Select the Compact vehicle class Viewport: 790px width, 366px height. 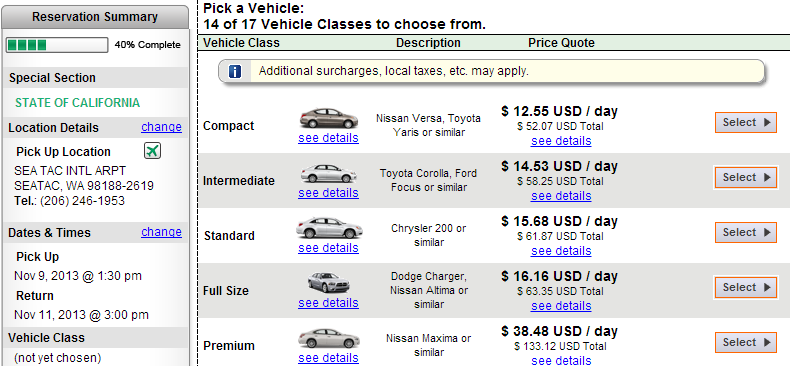pos(746,123)
